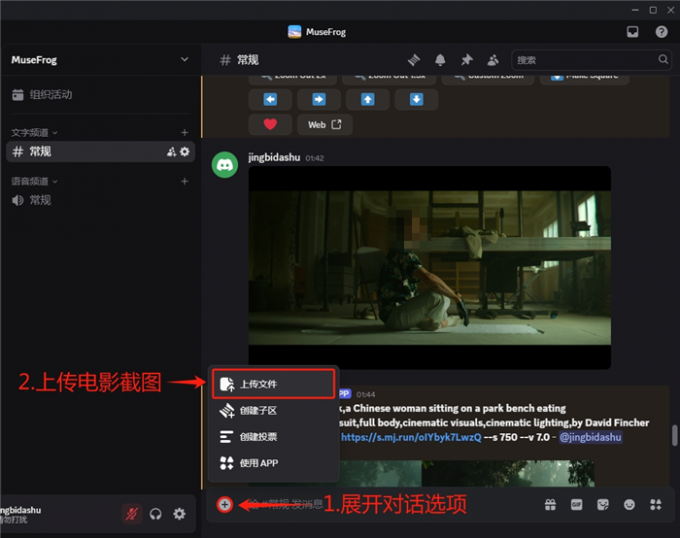Click the search magnifier icon
Screen dimensions: 680x538
663,59
